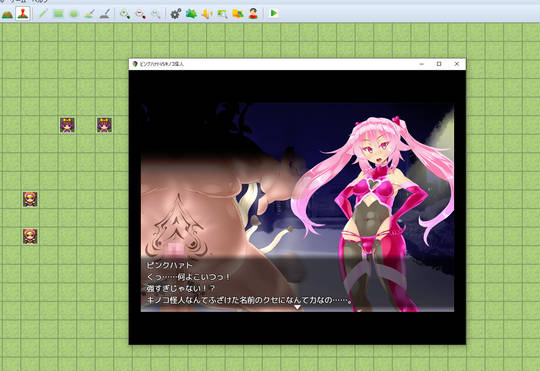This screenshot has width=540, height=371.
Task: Click the game window title bar
Action: click(297, 64)
